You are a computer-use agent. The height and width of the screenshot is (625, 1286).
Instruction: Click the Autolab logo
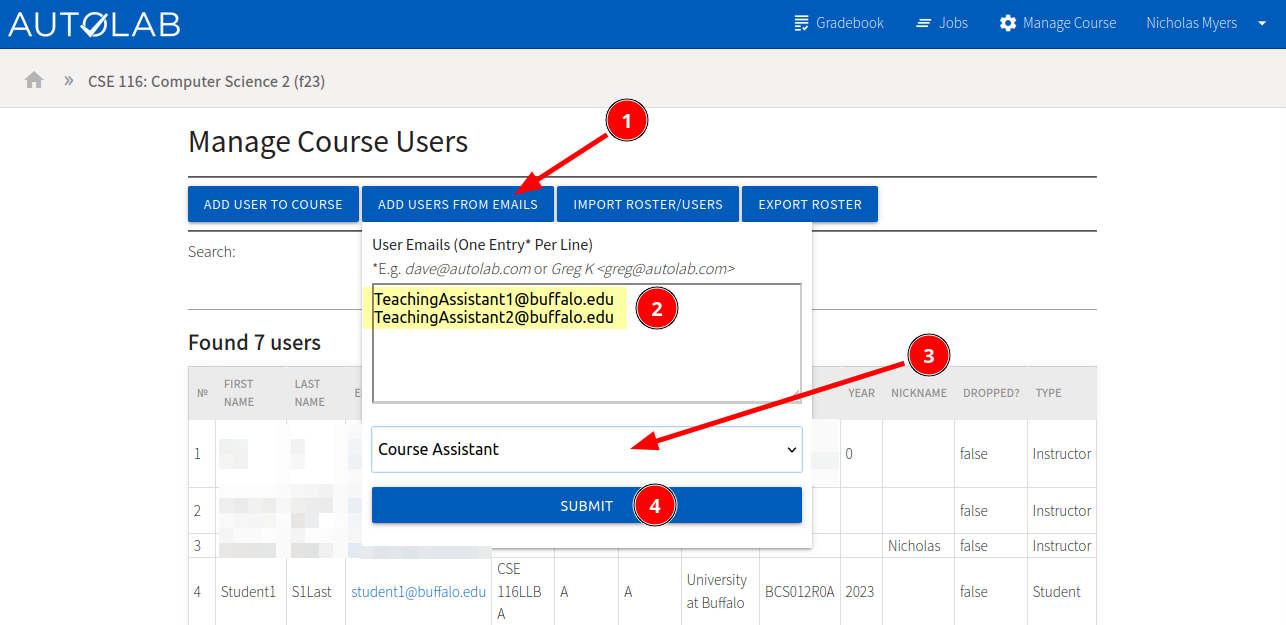coord(94,23)
